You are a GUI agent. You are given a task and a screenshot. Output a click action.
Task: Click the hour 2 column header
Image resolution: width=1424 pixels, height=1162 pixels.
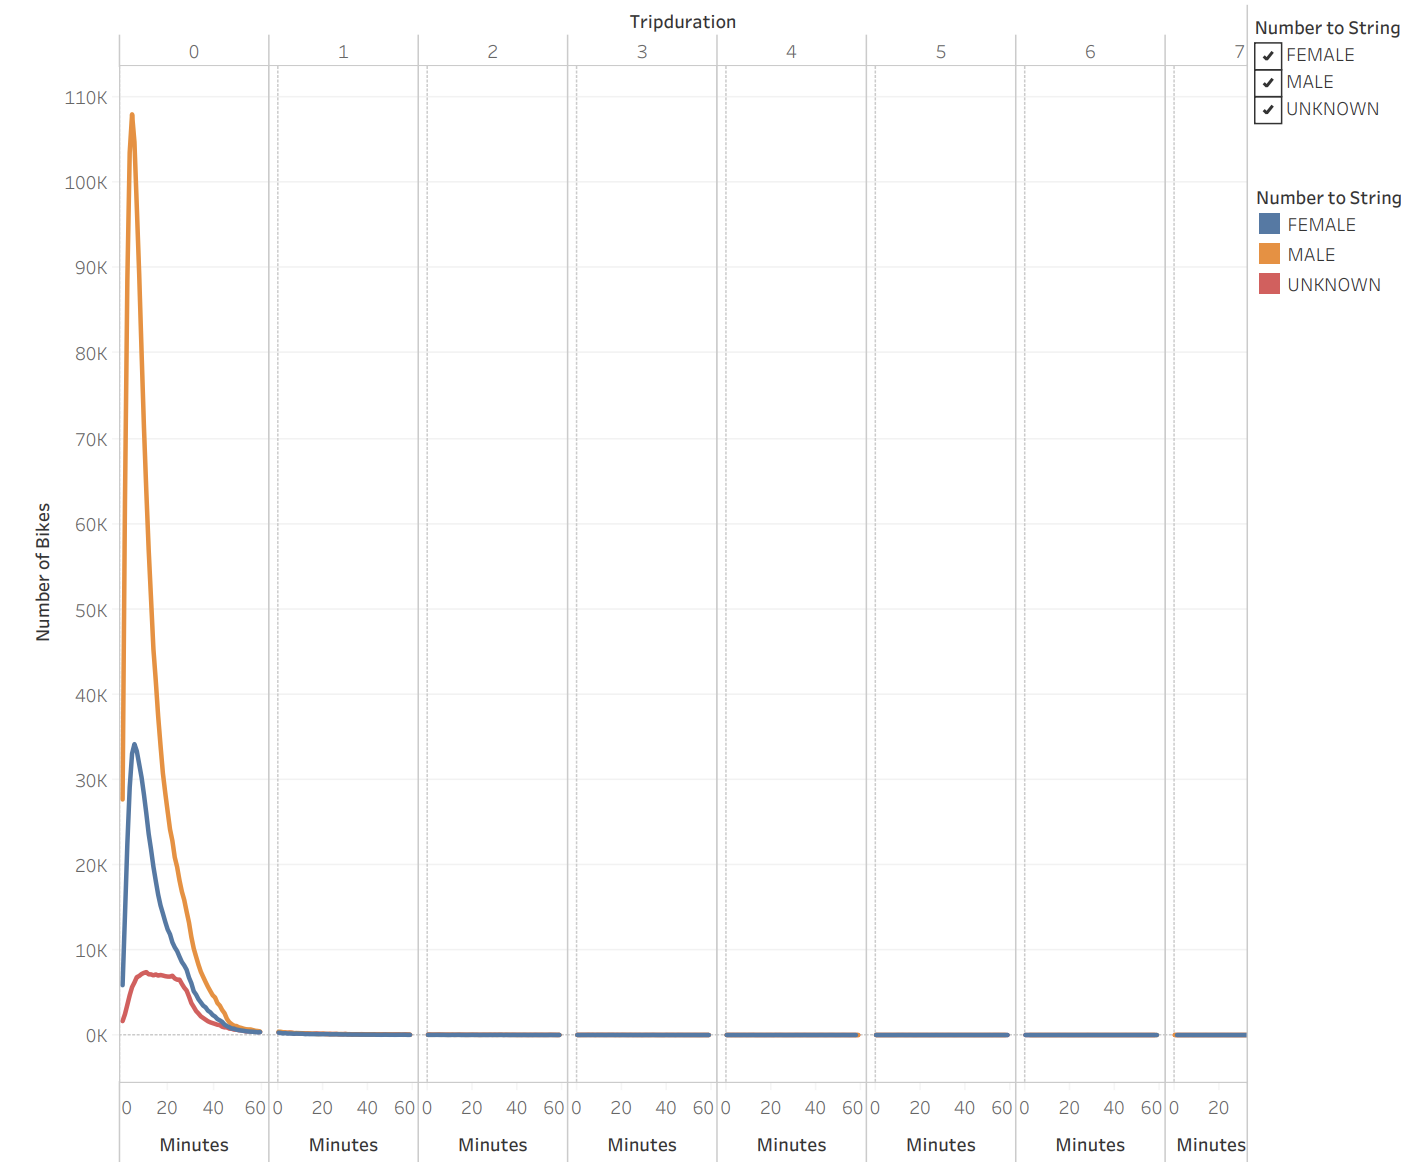pyautogui.click(x=493, y=52)
